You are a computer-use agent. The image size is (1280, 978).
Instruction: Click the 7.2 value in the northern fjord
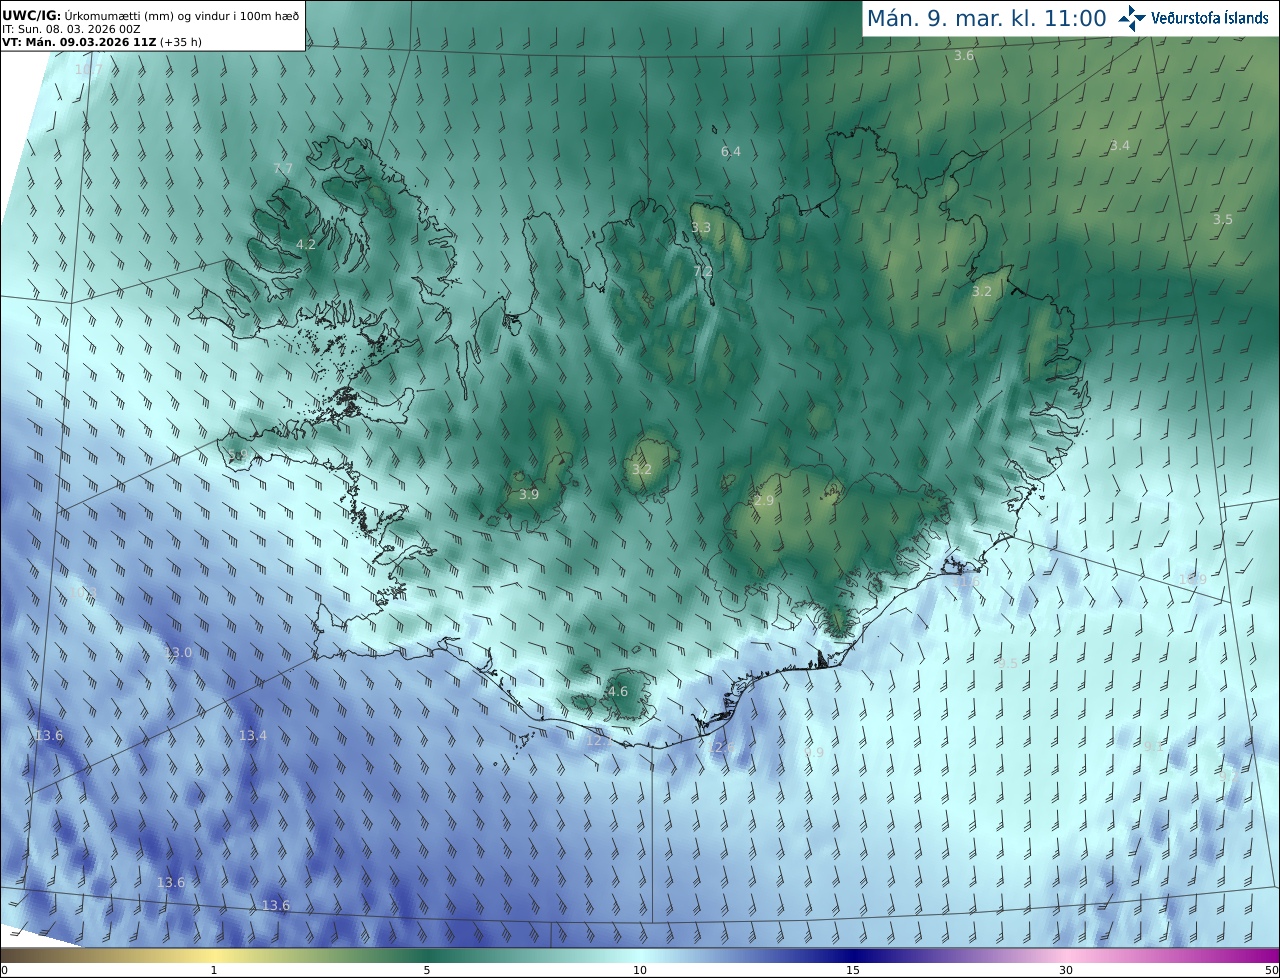click(x=703, y=272)
